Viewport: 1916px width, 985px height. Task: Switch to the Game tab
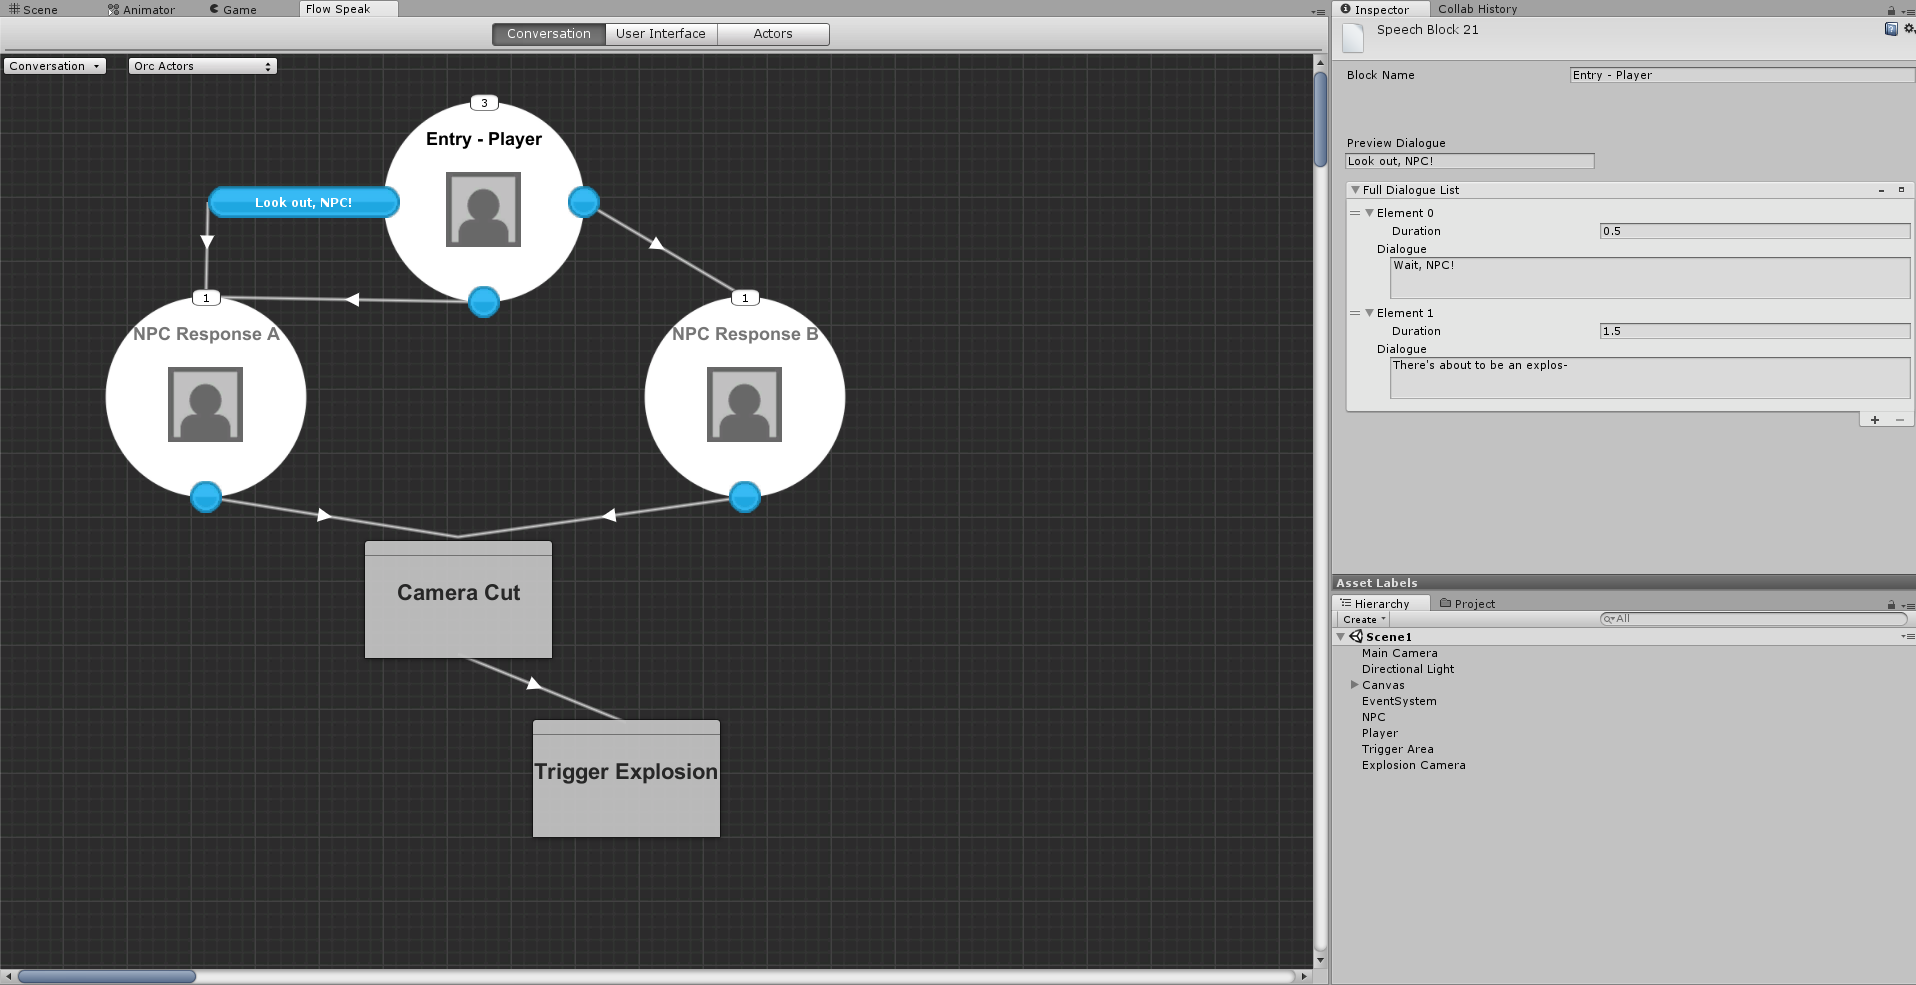[233, 9]
